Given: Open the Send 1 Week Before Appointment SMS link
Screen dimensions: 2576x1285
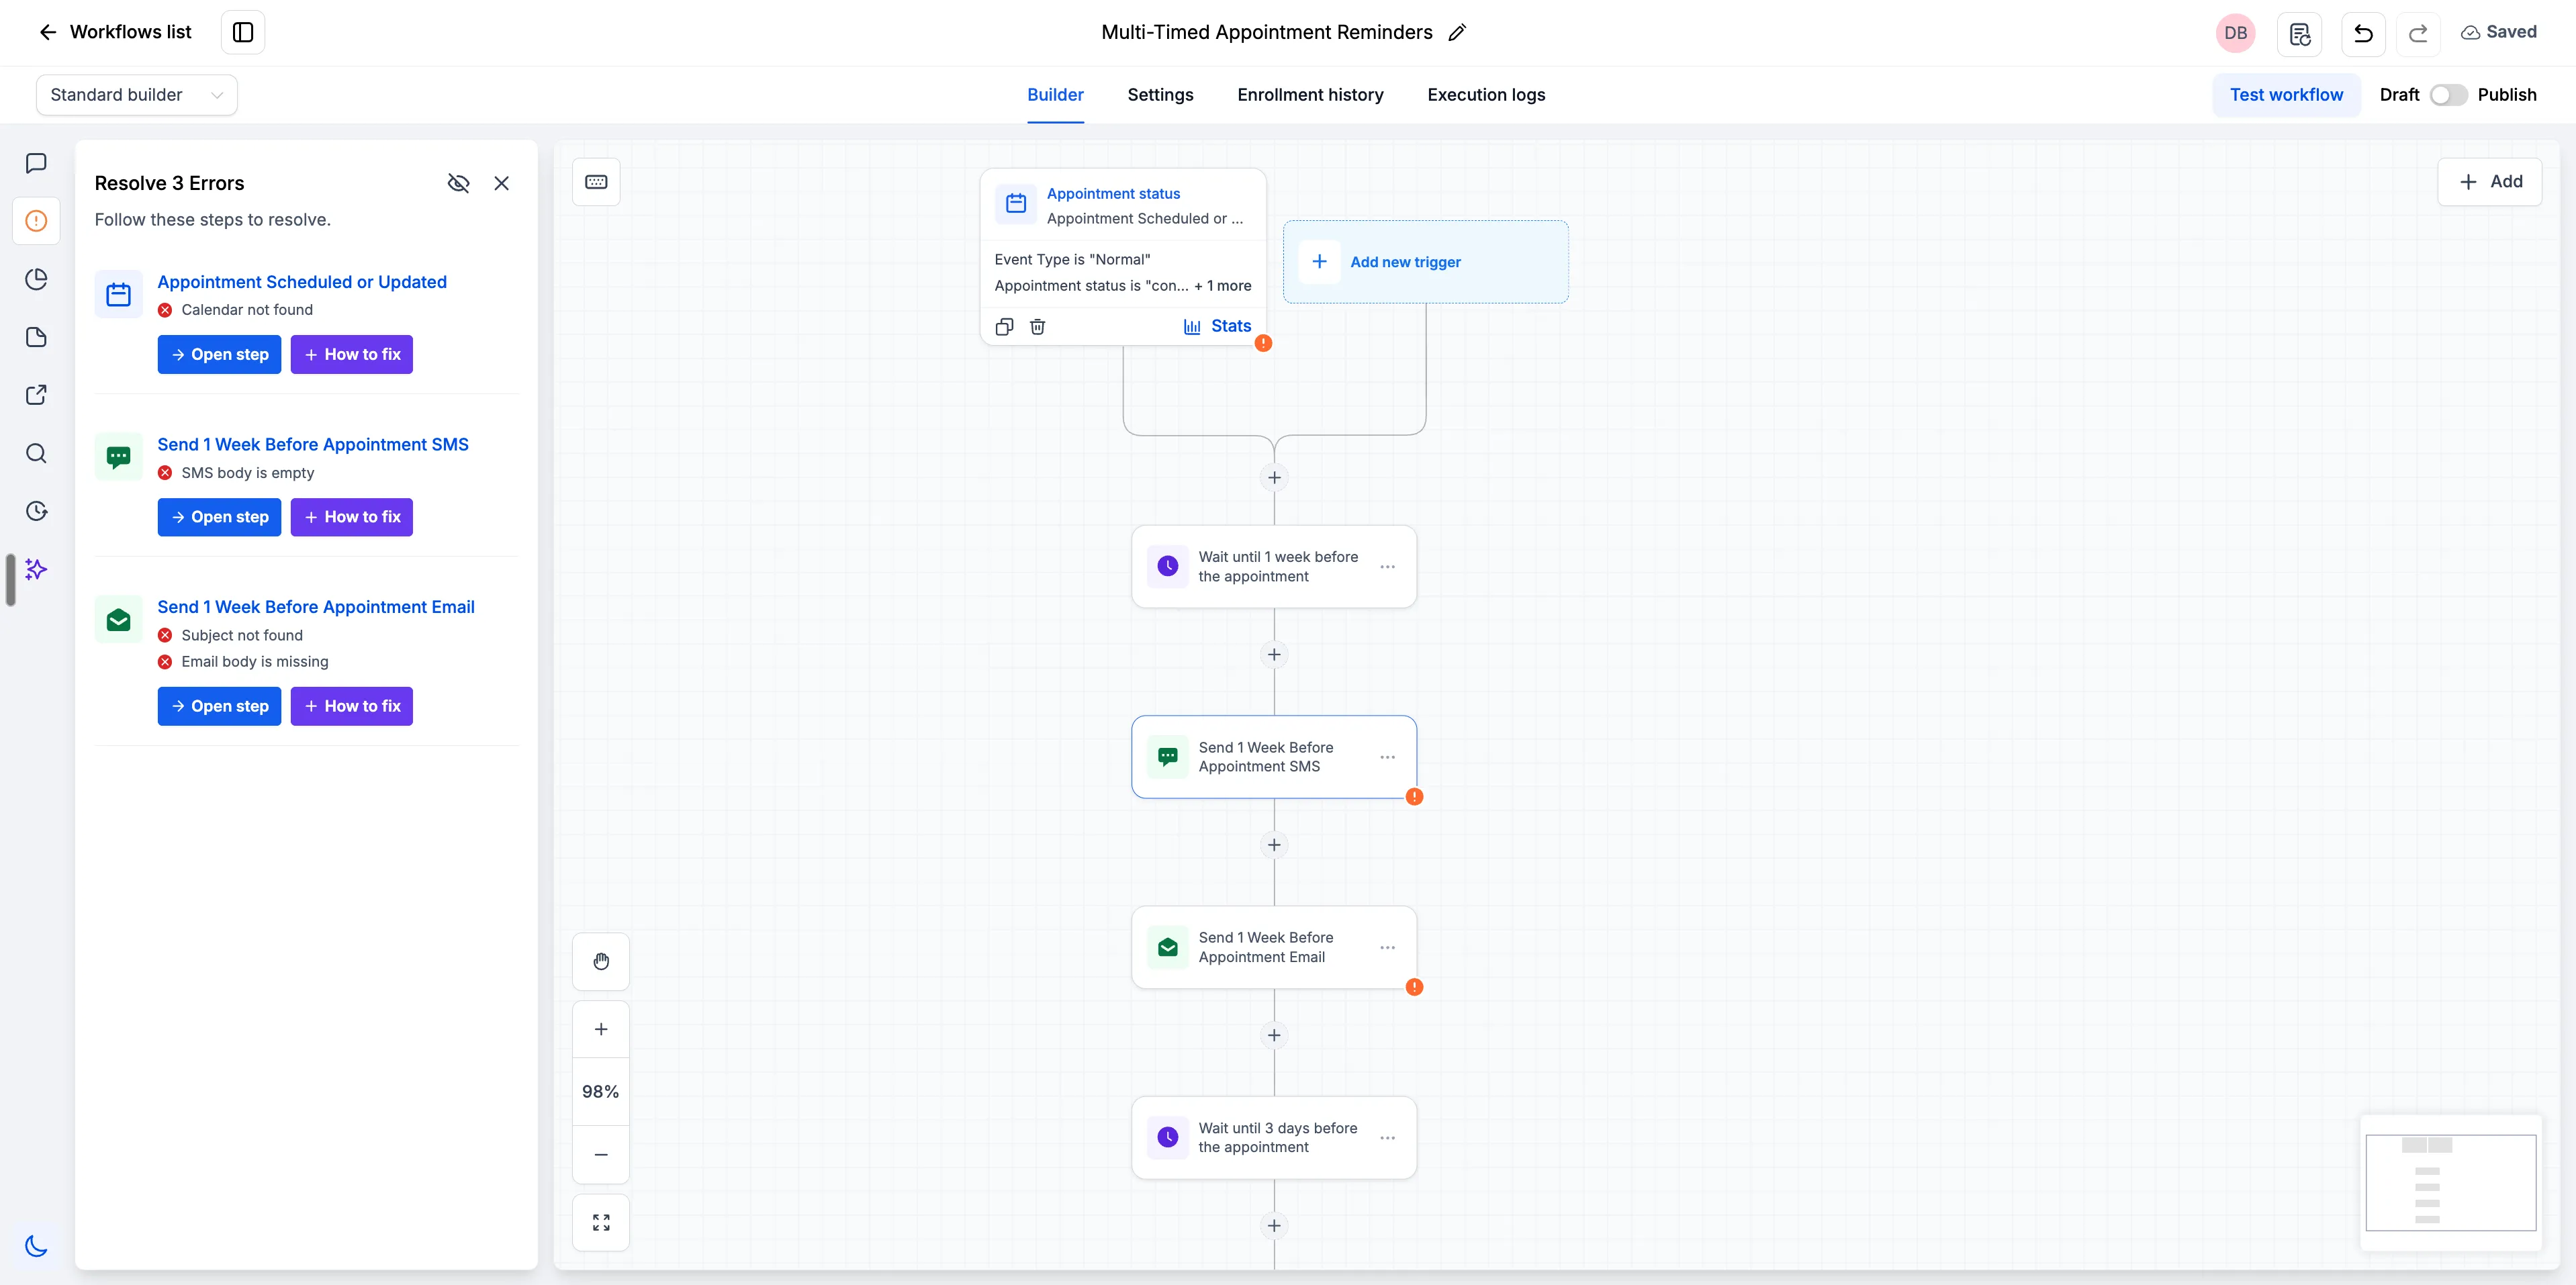Looking at the screenshot, I should (313, 444).
